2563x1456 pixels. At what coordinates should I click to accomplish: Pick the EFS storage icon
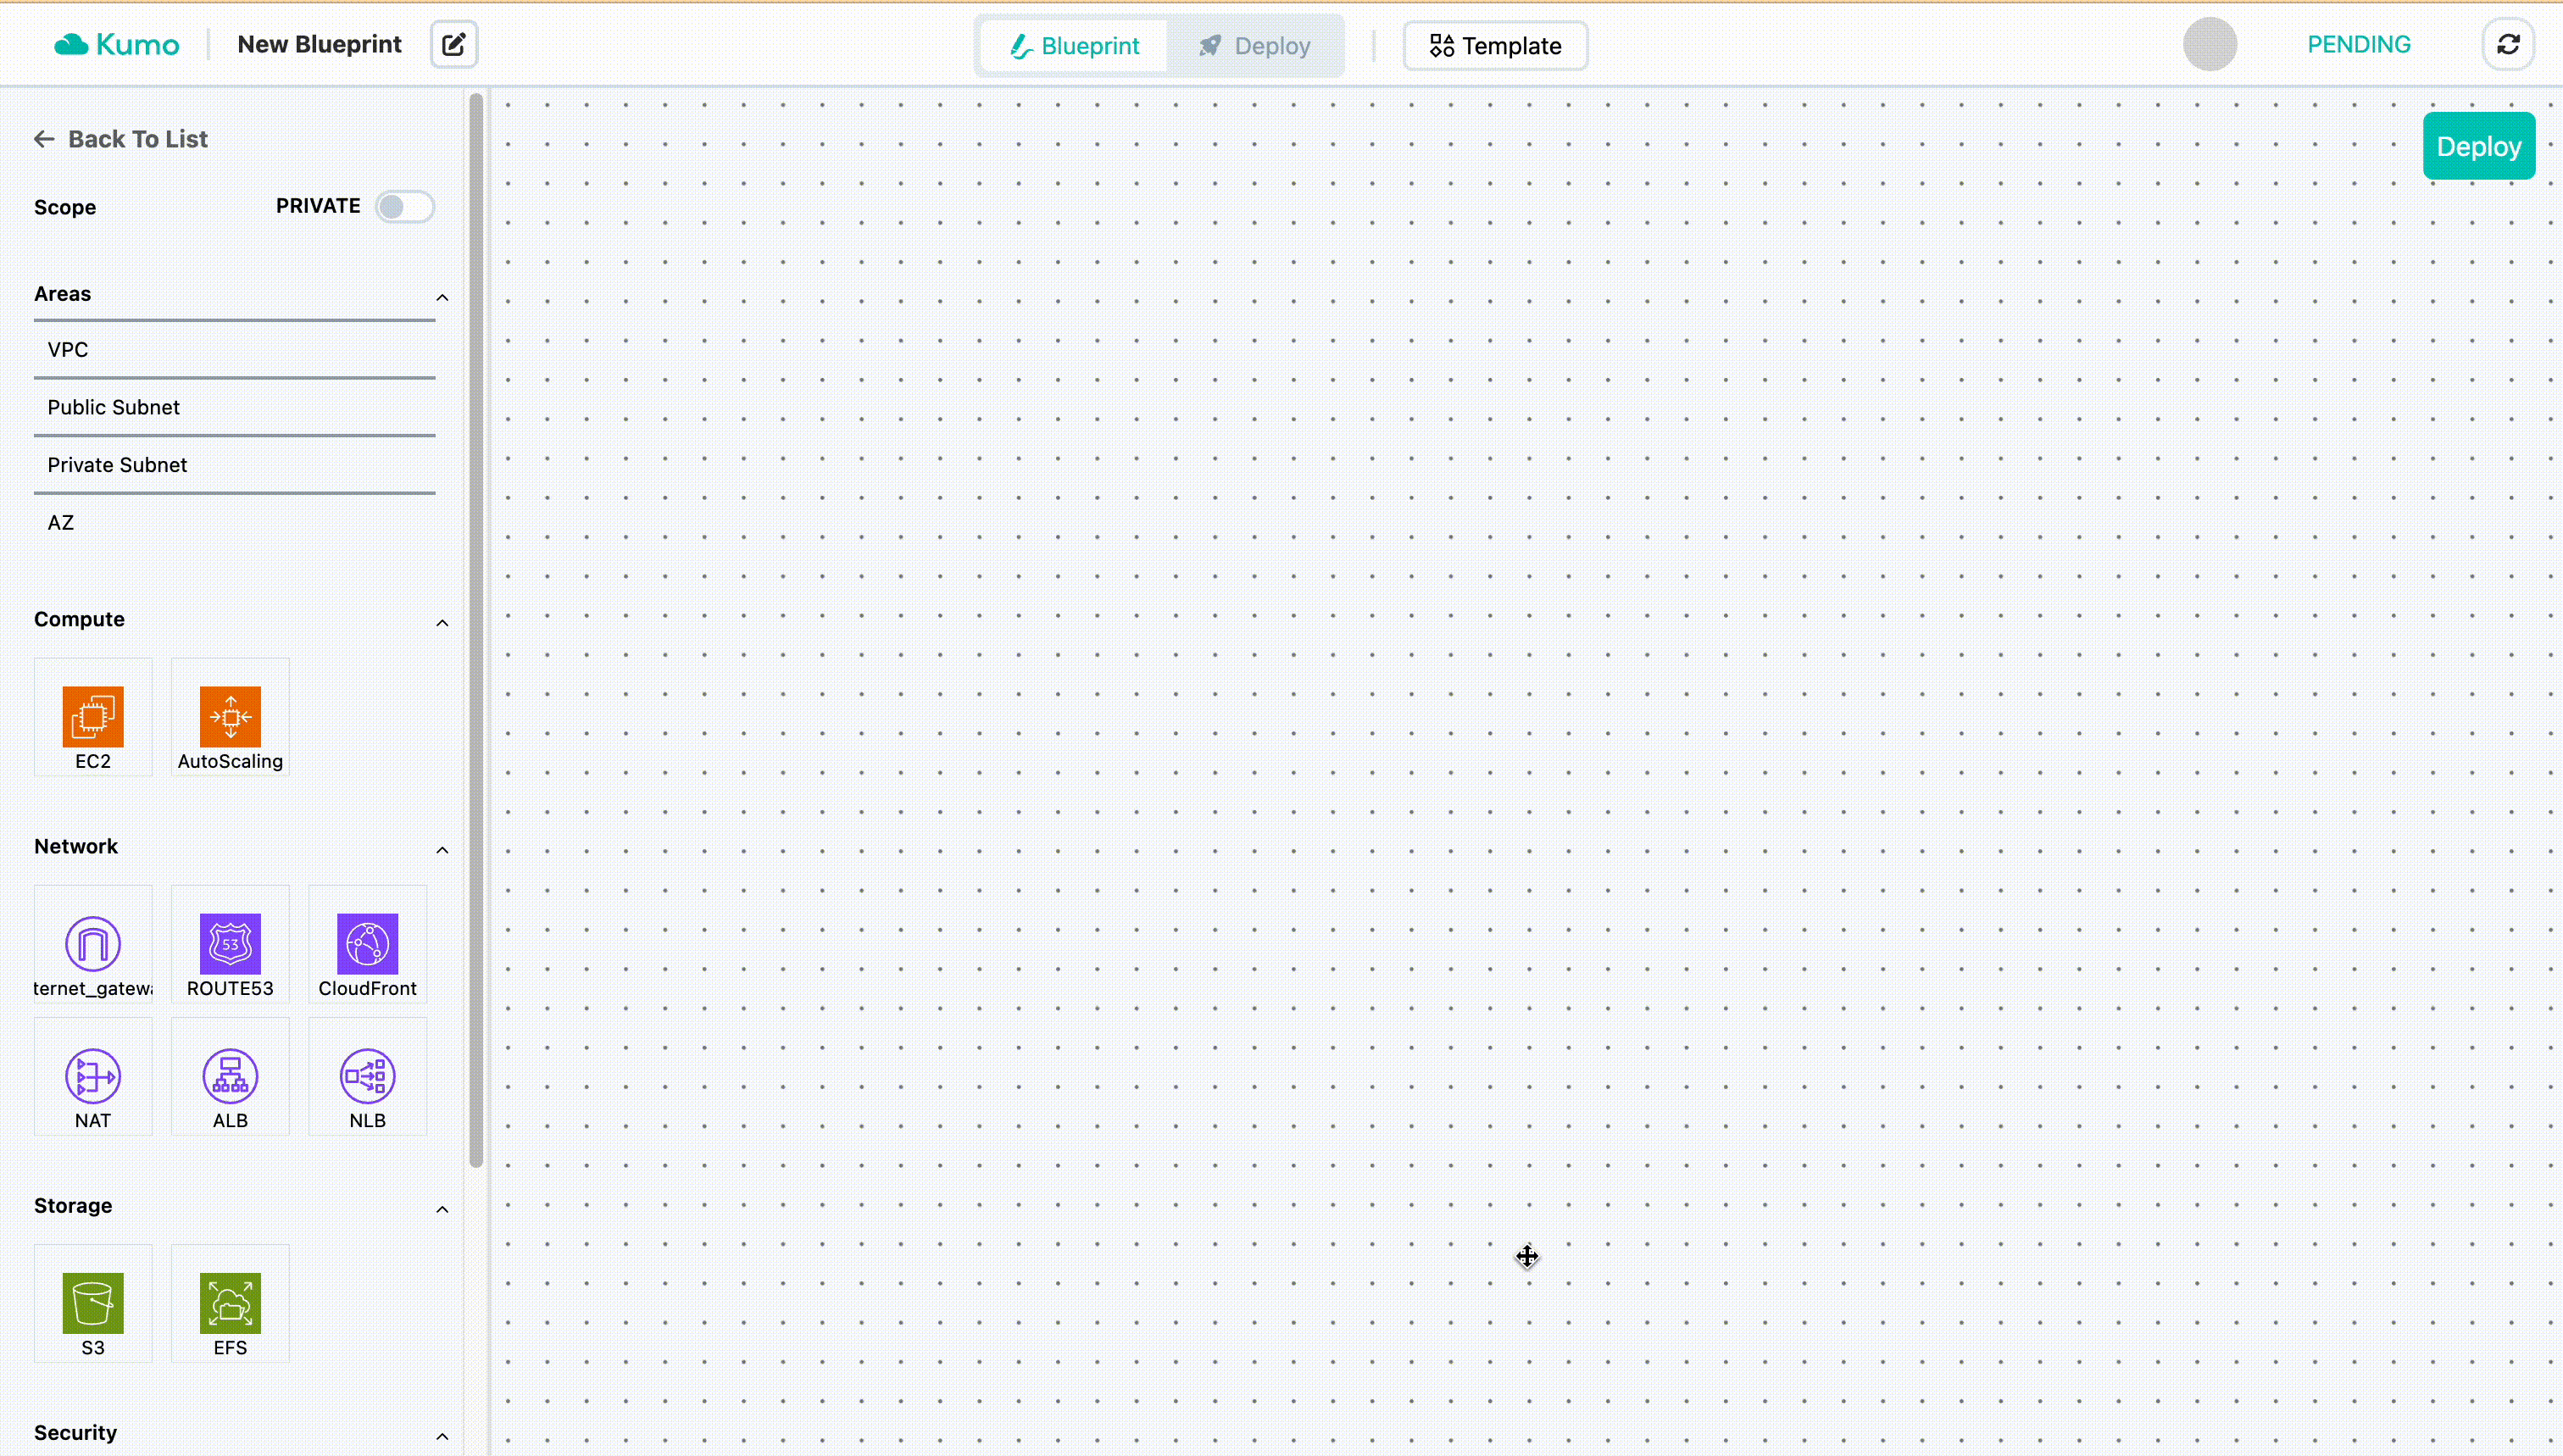pyautogui.click(x=230, y=1303)
